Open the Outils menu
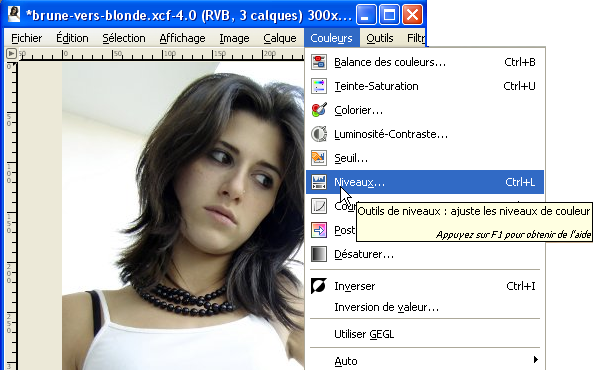 pos(380,38)
